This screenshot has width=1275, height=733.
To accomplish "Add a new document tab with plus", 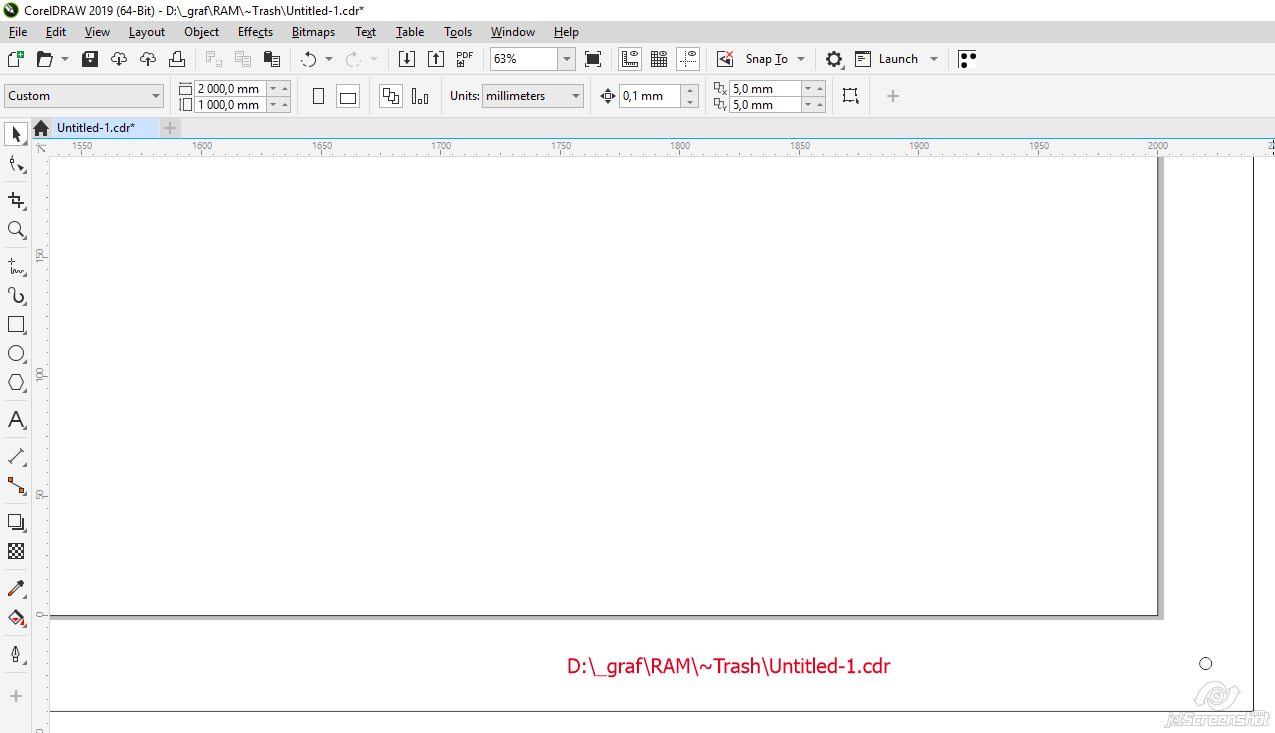I will [170, 128].
